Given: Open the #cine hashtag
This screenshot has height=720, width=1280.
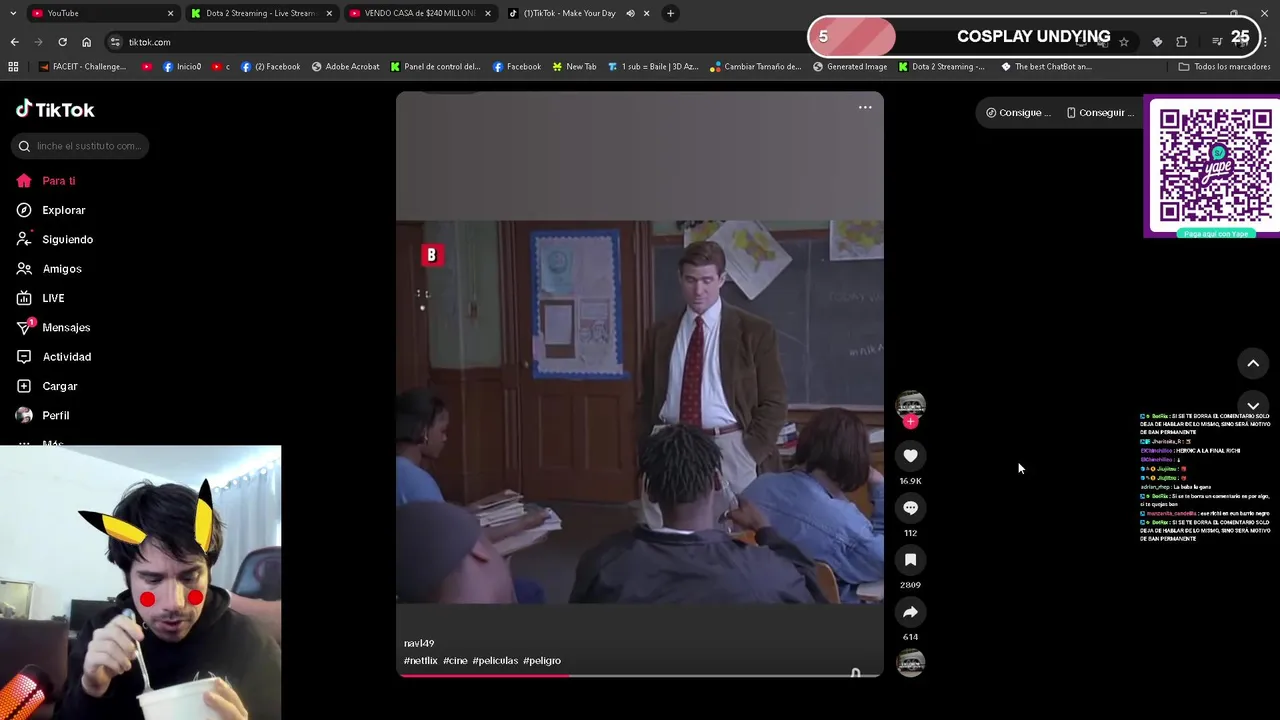Looking at the screenshot, I should pyautogui.click(x=455, y=661).
